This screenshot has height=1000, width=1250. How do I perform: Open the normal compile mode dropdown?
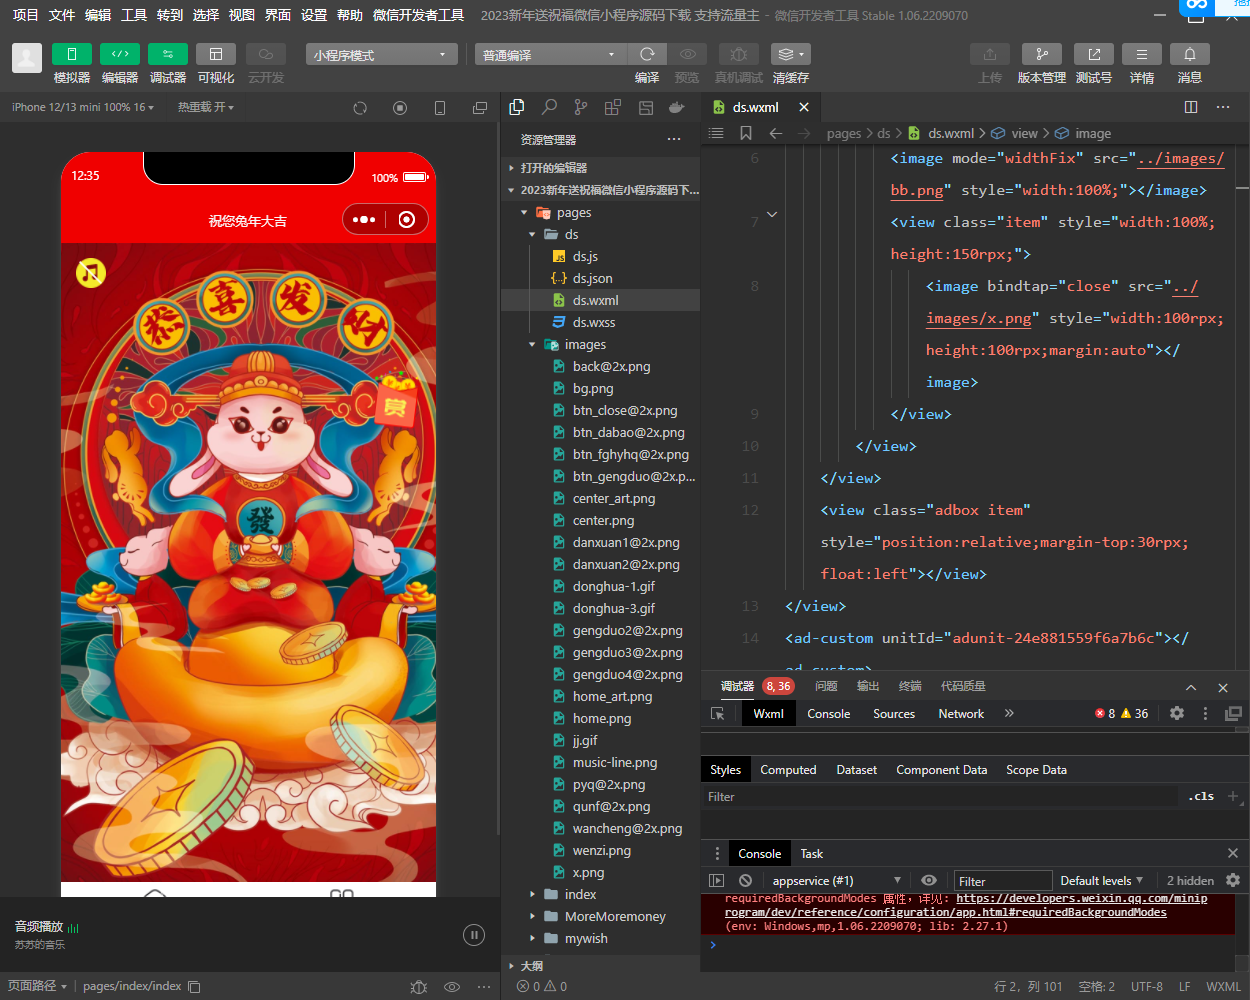549,55
